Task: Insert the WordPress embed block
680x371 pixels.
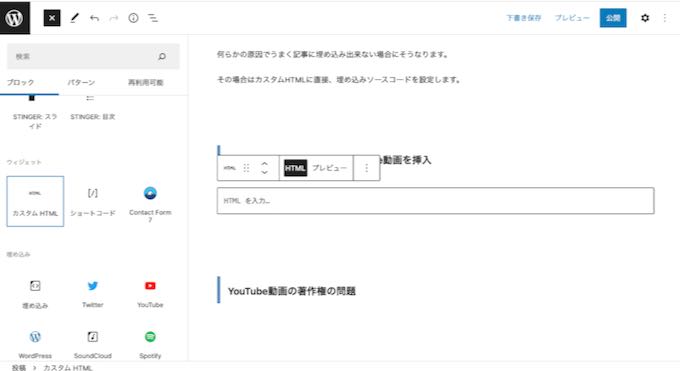Action: tap(35, 345)
